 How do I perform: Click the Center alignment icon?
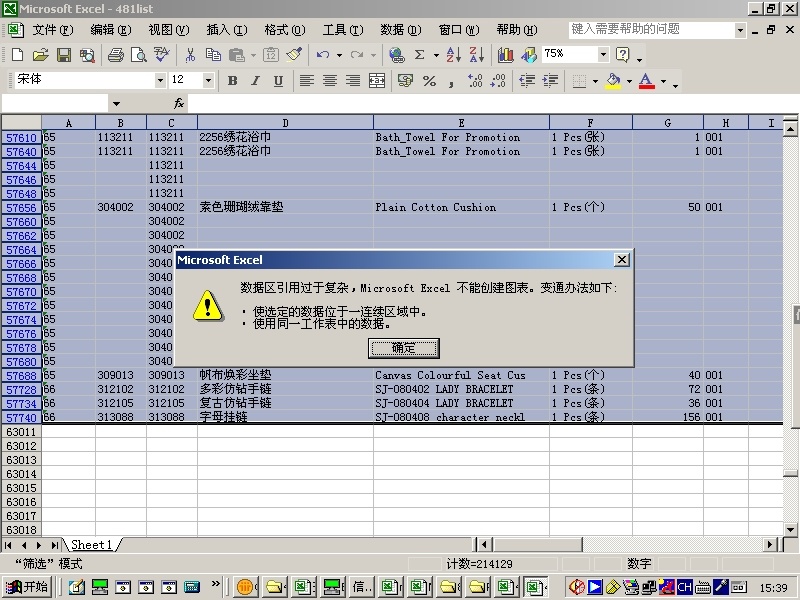pos(330,81)
